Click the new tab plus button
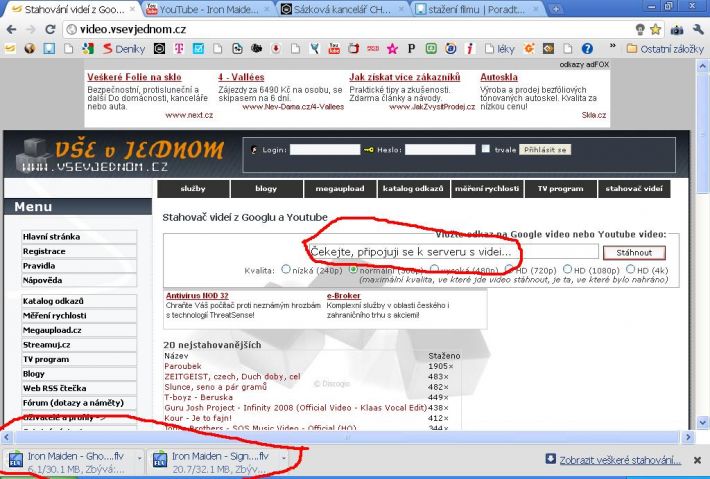This screenshot has height=479, width=710. pos(556,9)
